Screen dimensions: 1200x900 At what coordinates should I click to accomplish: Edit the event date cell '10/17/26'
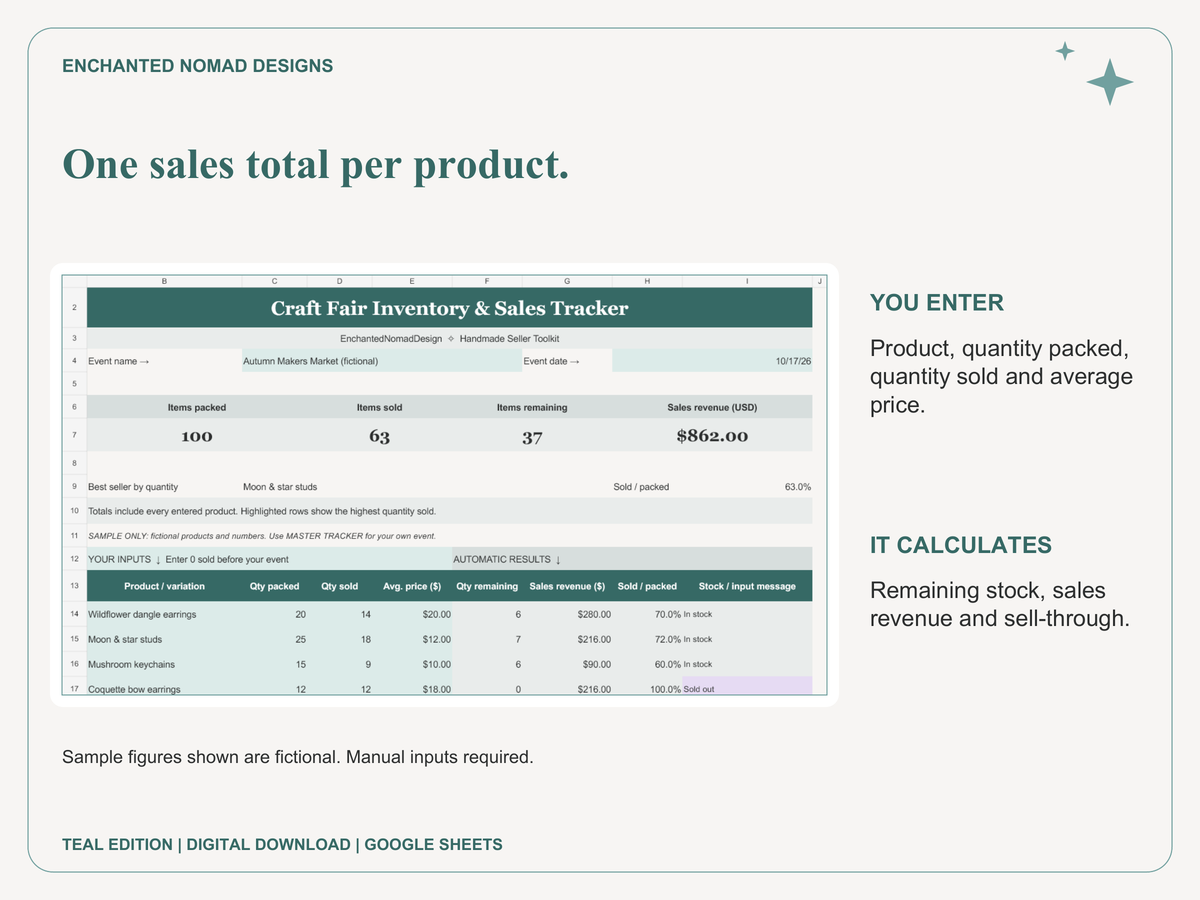point(712,361)
